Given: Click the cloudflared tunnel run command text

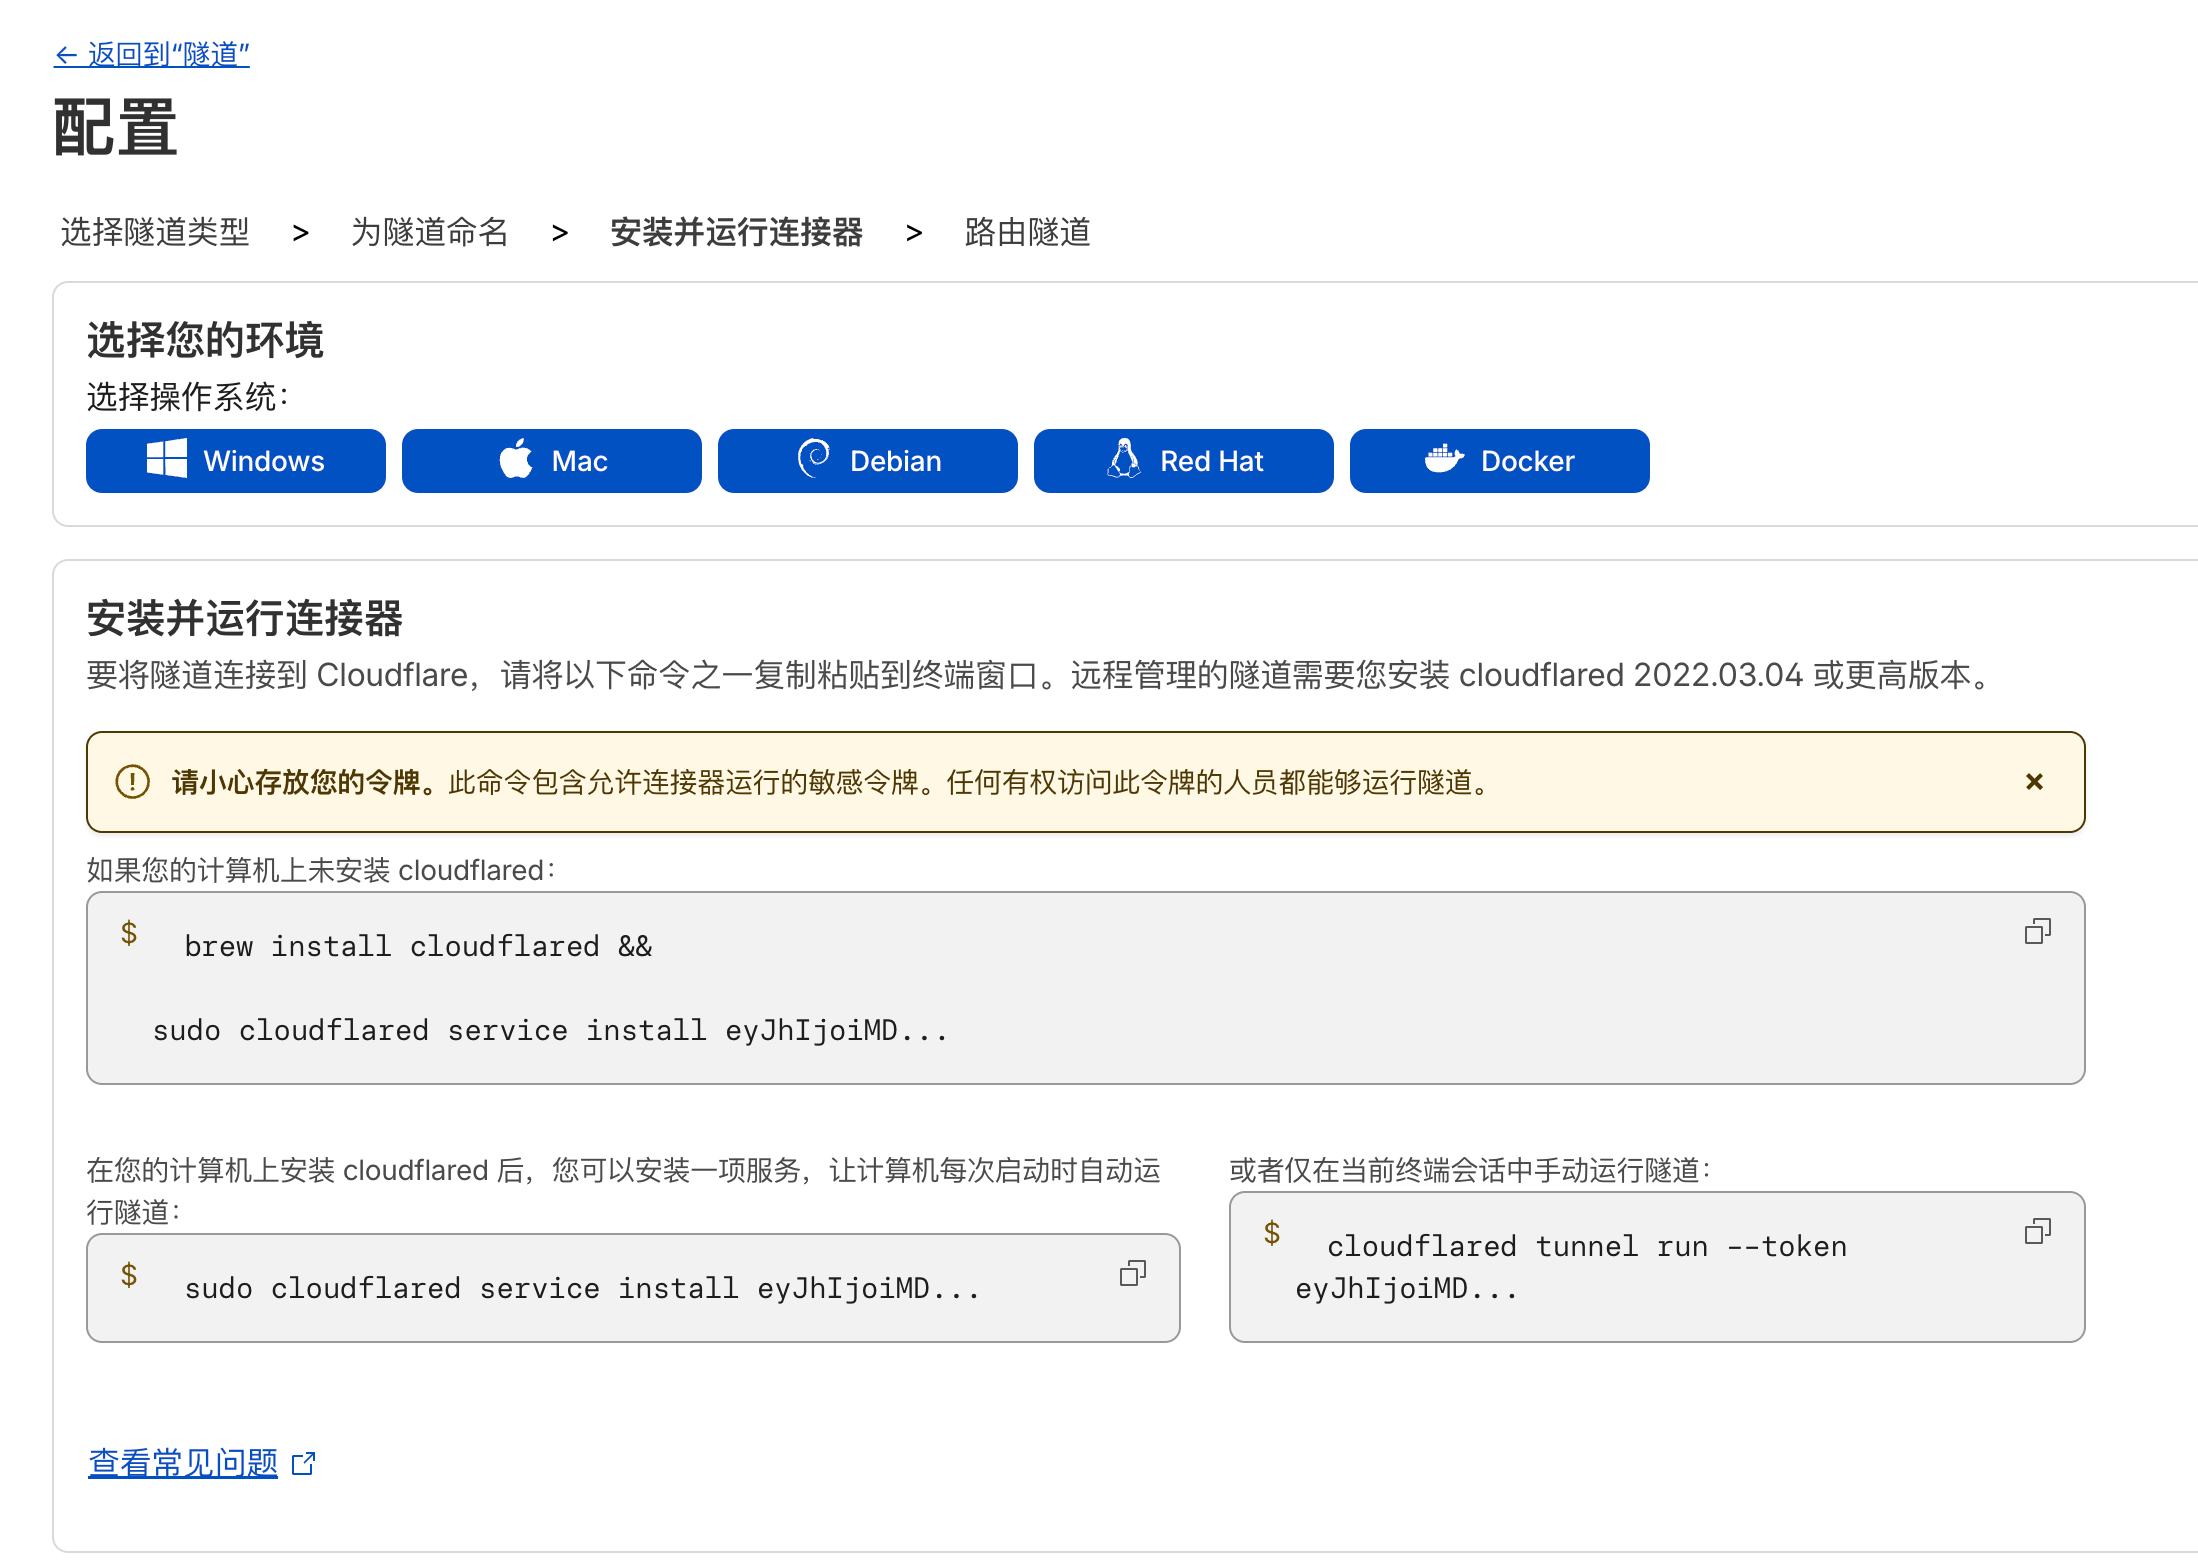Looking at the screenshot, I should coord(1586,1247).
